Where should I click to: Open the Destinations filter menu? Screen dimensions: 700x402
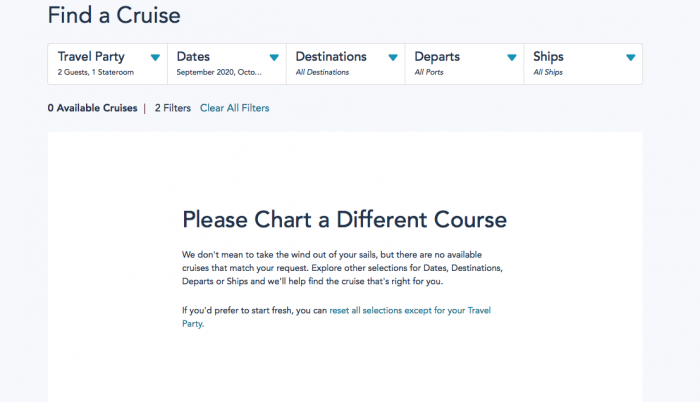click(331, 57)
